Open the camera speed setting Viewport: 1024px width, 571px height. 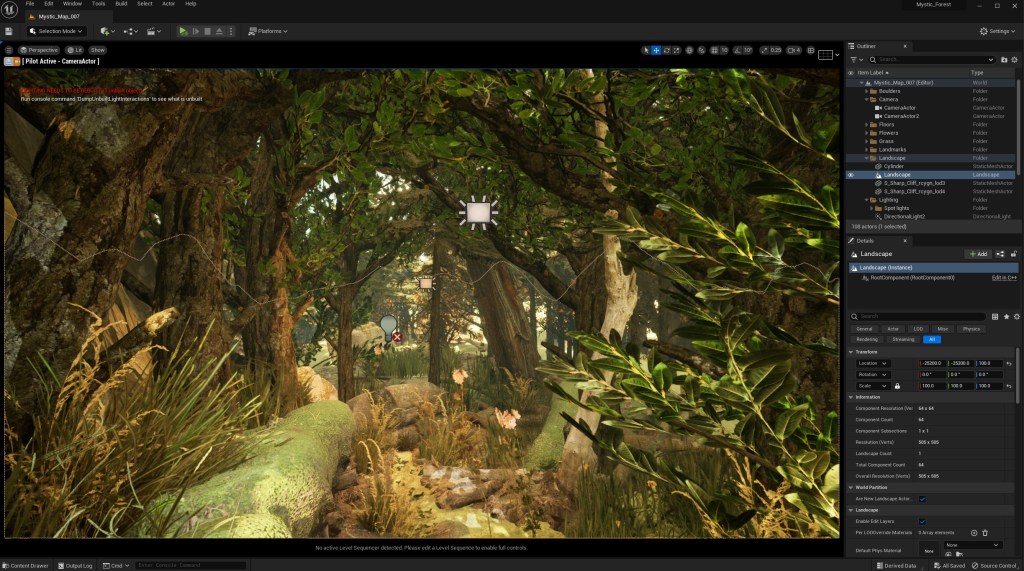point(793,50)
